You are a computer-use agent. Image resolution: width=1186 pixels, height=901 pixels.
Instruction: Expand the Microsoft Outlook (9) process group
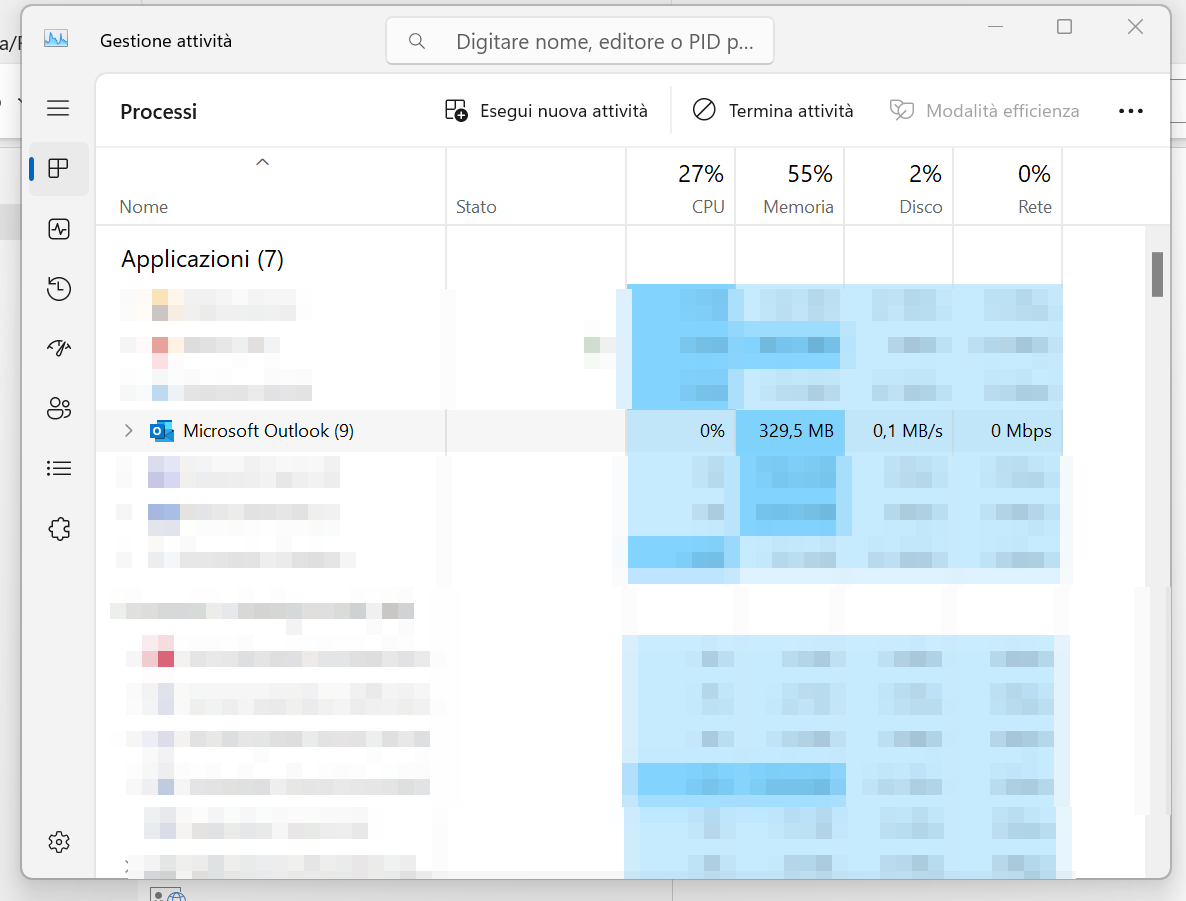tap(128, 430)
